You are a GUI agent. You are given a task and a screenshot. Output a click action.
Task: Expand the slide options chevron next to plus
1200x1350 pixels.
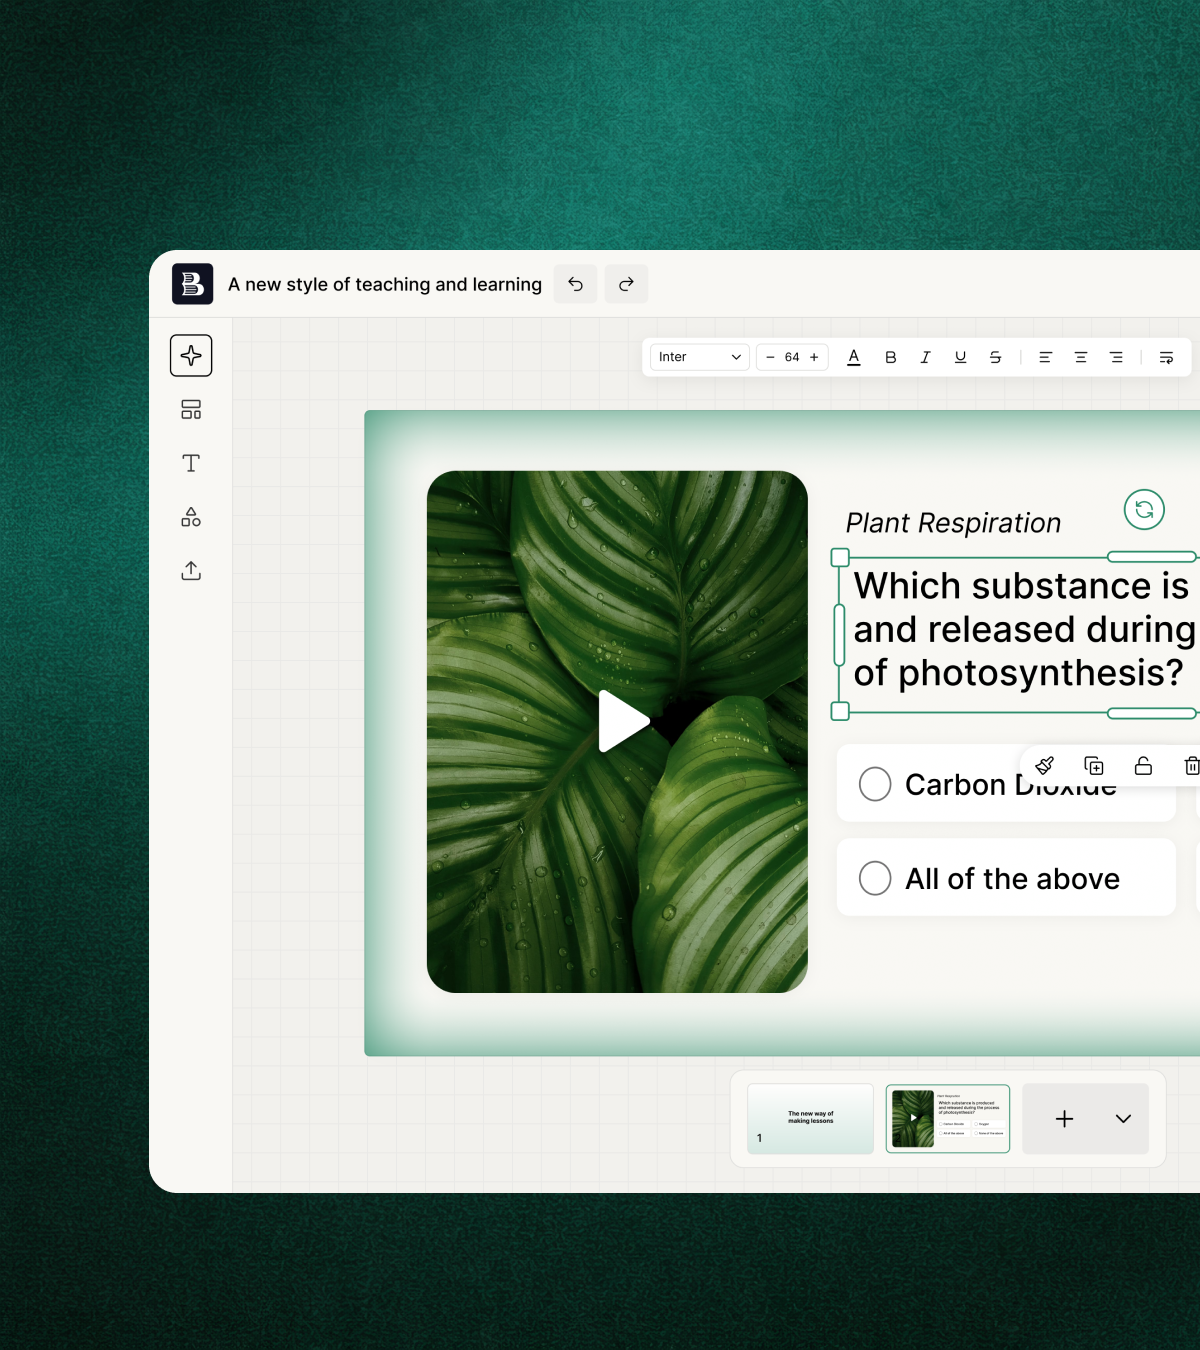[x=1122, y=1119]
